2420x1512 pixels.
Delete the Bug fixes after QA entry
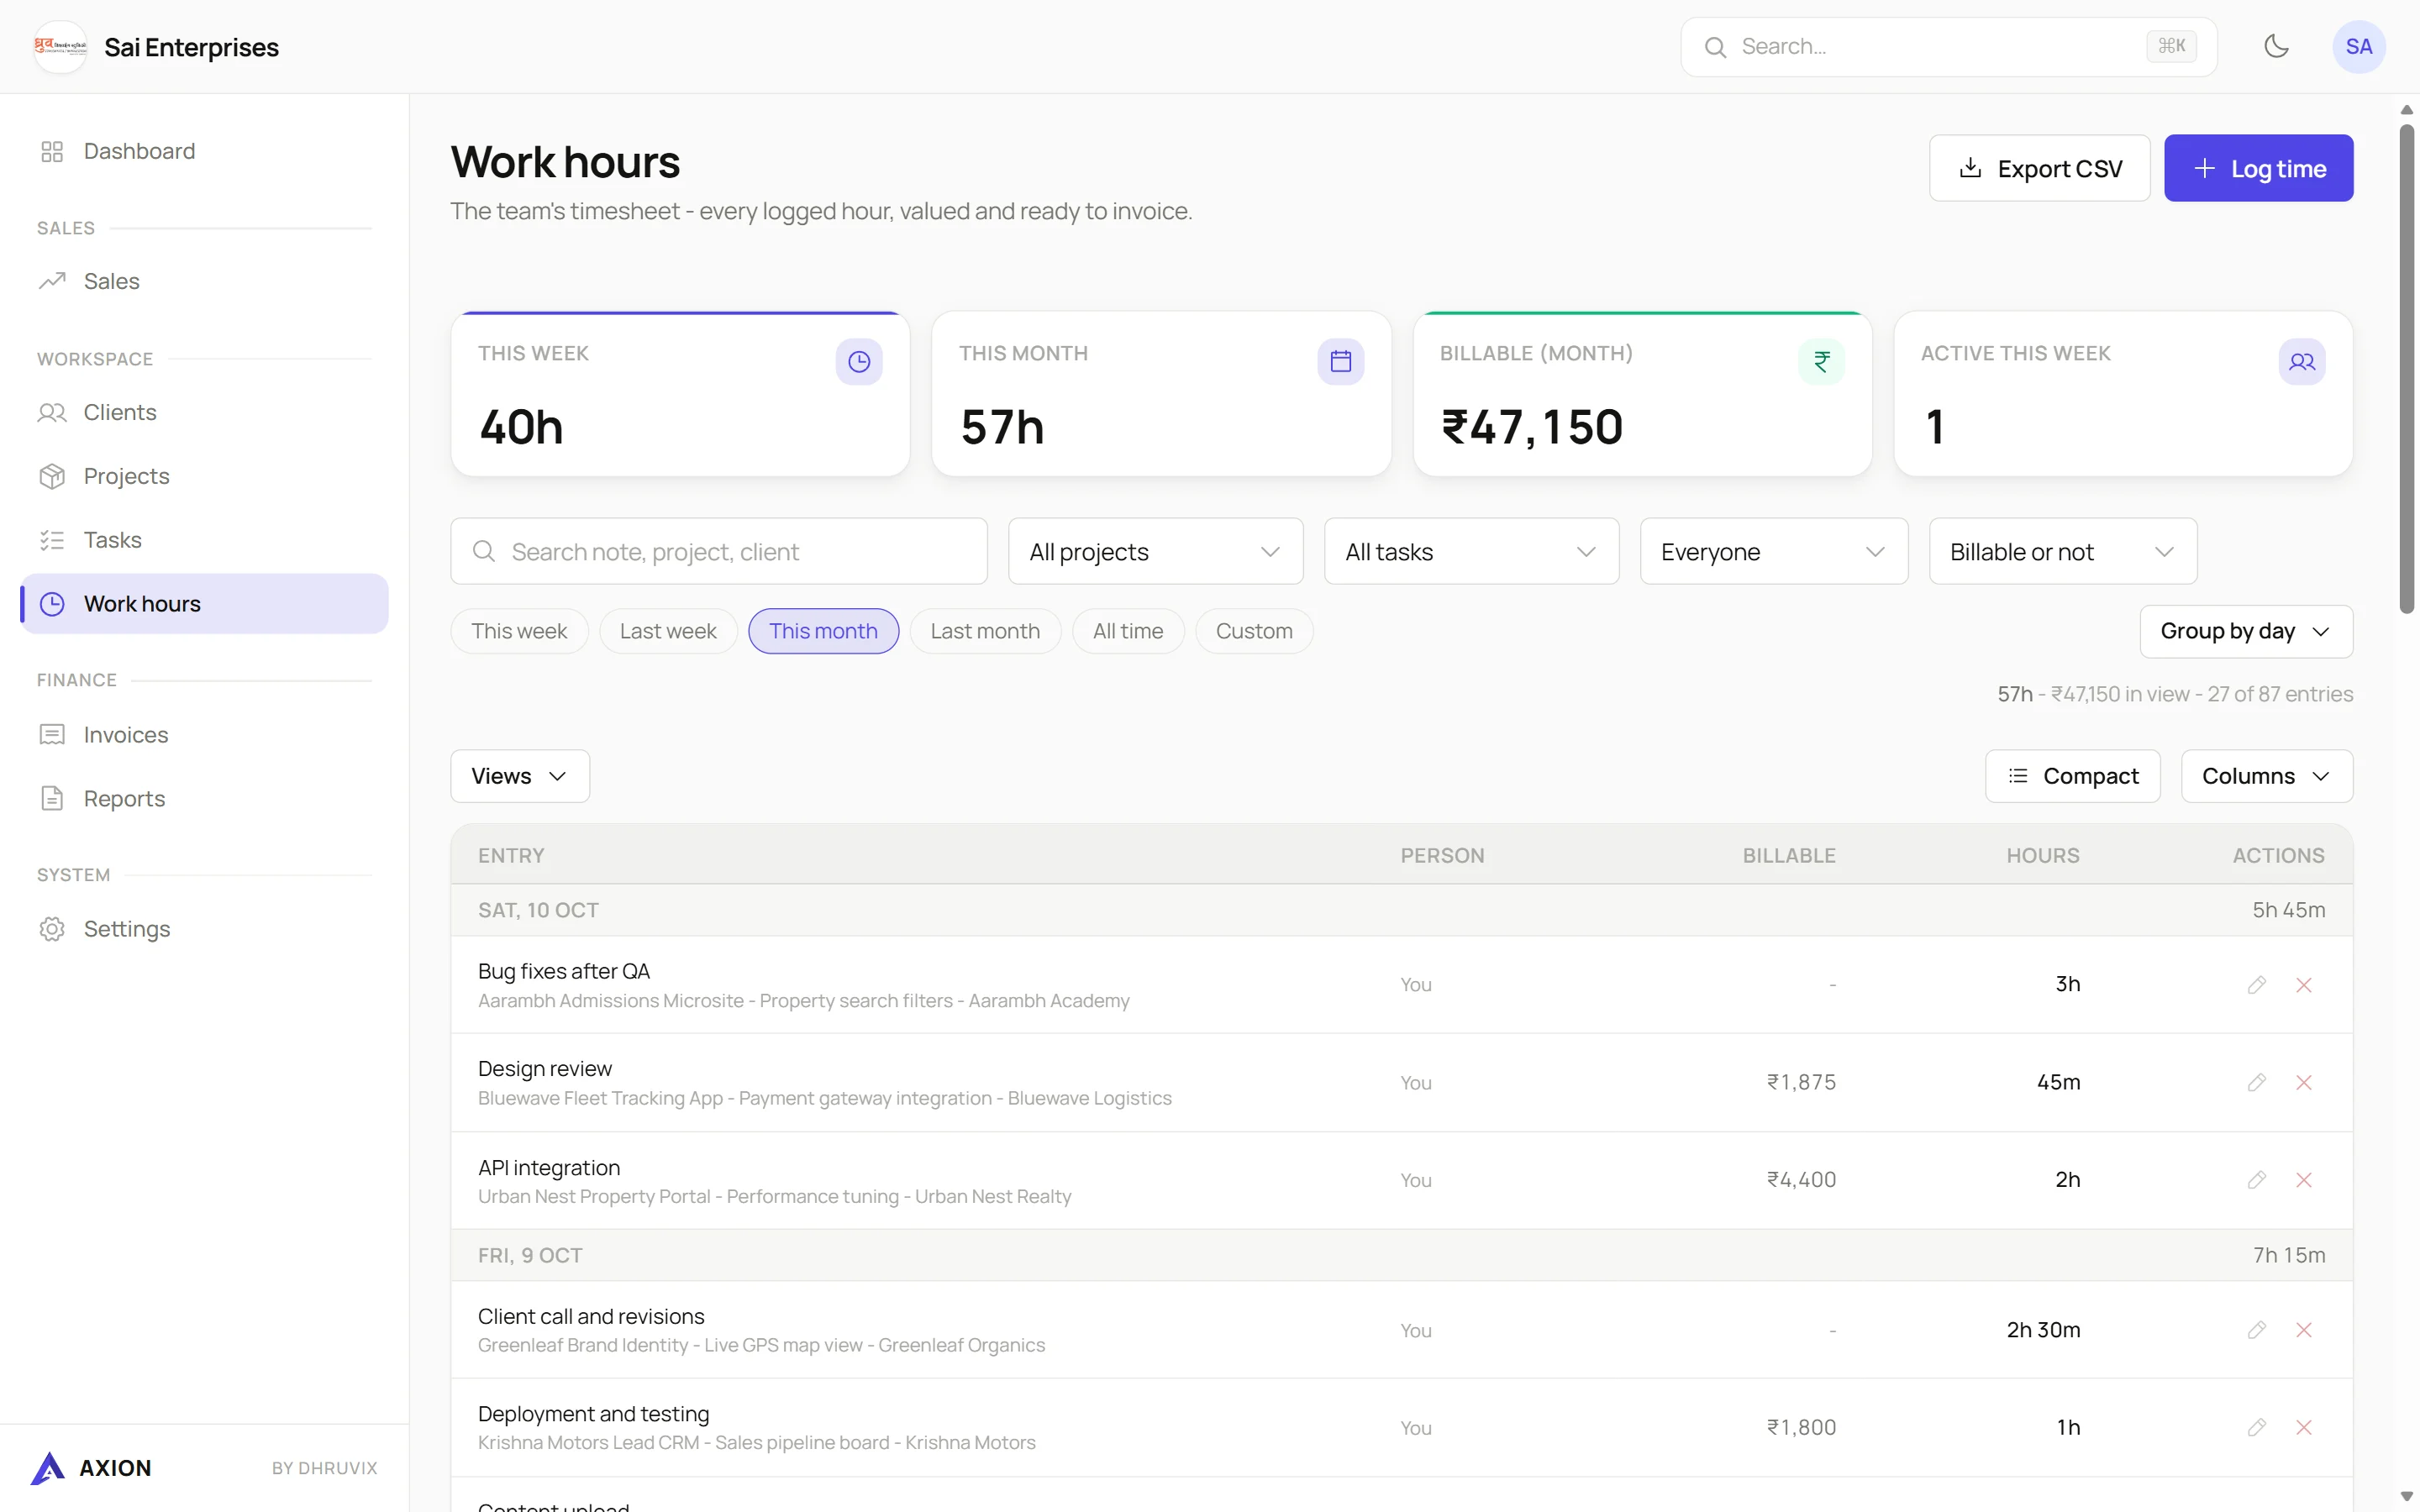tap(2304, 985)
